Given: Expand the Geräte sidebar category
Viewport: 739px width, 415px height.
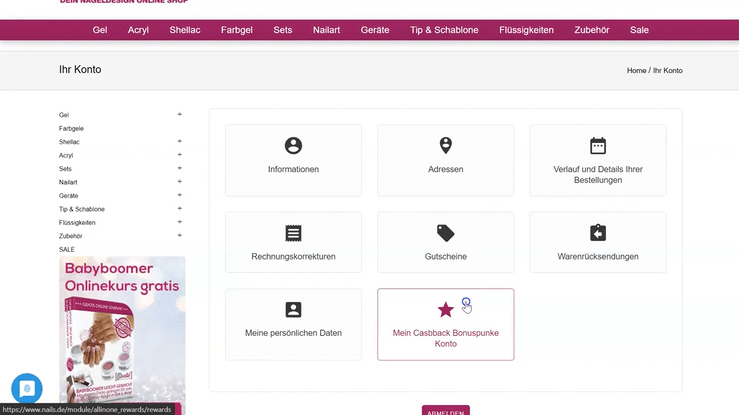Looking at the screenshot, I should pos(180,195).
